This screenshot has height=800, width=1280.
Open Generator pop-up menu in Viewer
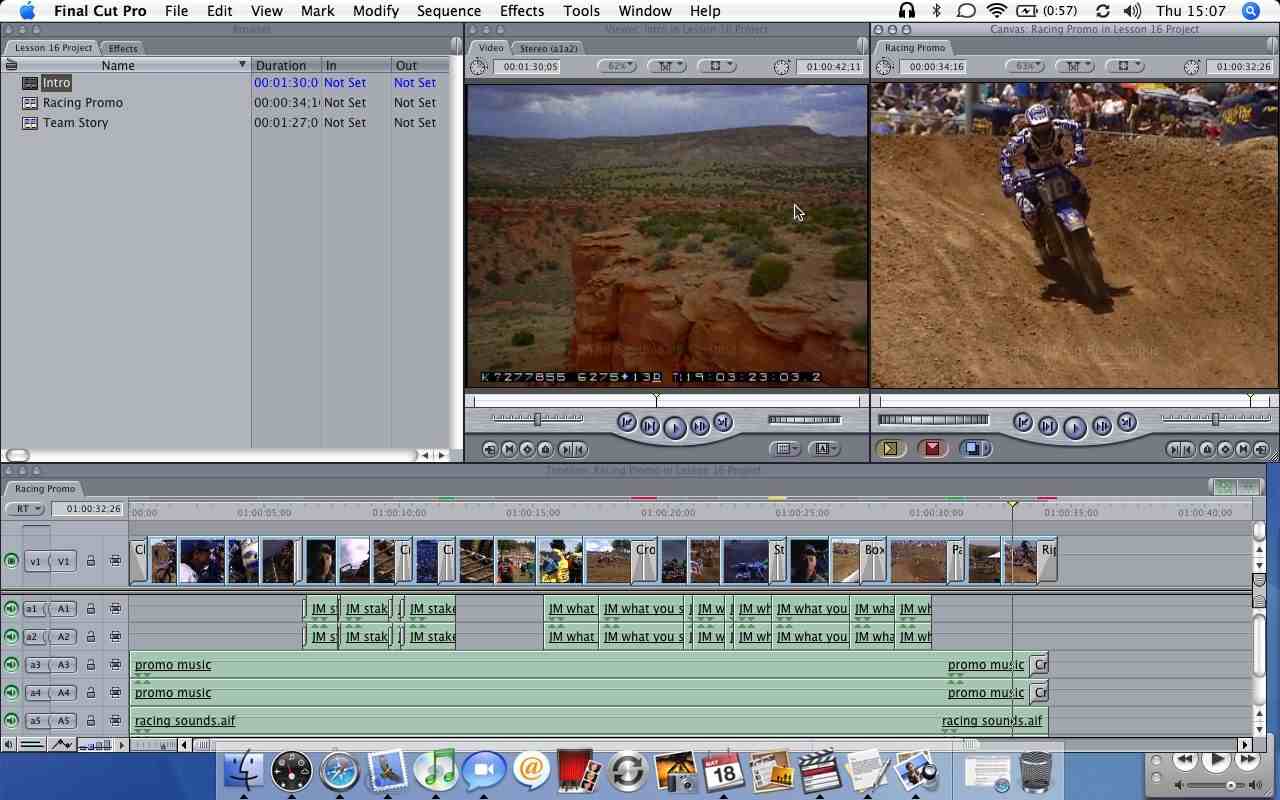(x=825, y=449)
